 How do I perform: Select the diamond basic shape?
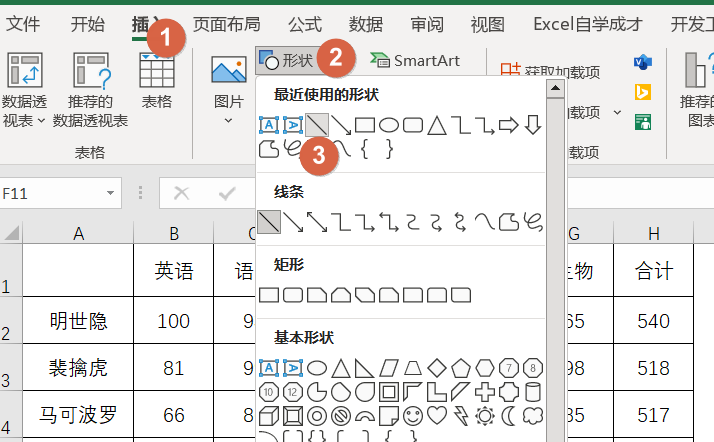(437, 368)
